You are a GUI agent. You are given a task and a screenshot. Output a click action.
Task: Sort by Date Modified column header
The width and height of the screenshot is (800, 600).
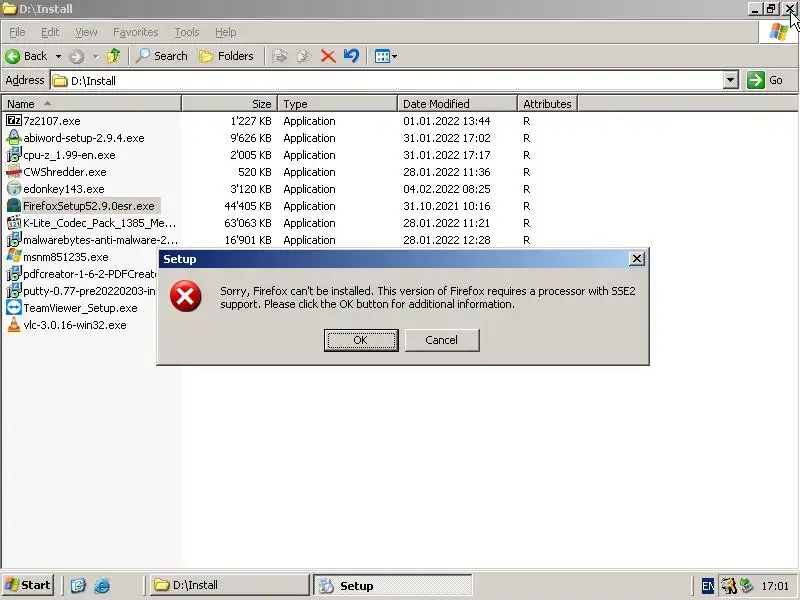click(457, 104)
